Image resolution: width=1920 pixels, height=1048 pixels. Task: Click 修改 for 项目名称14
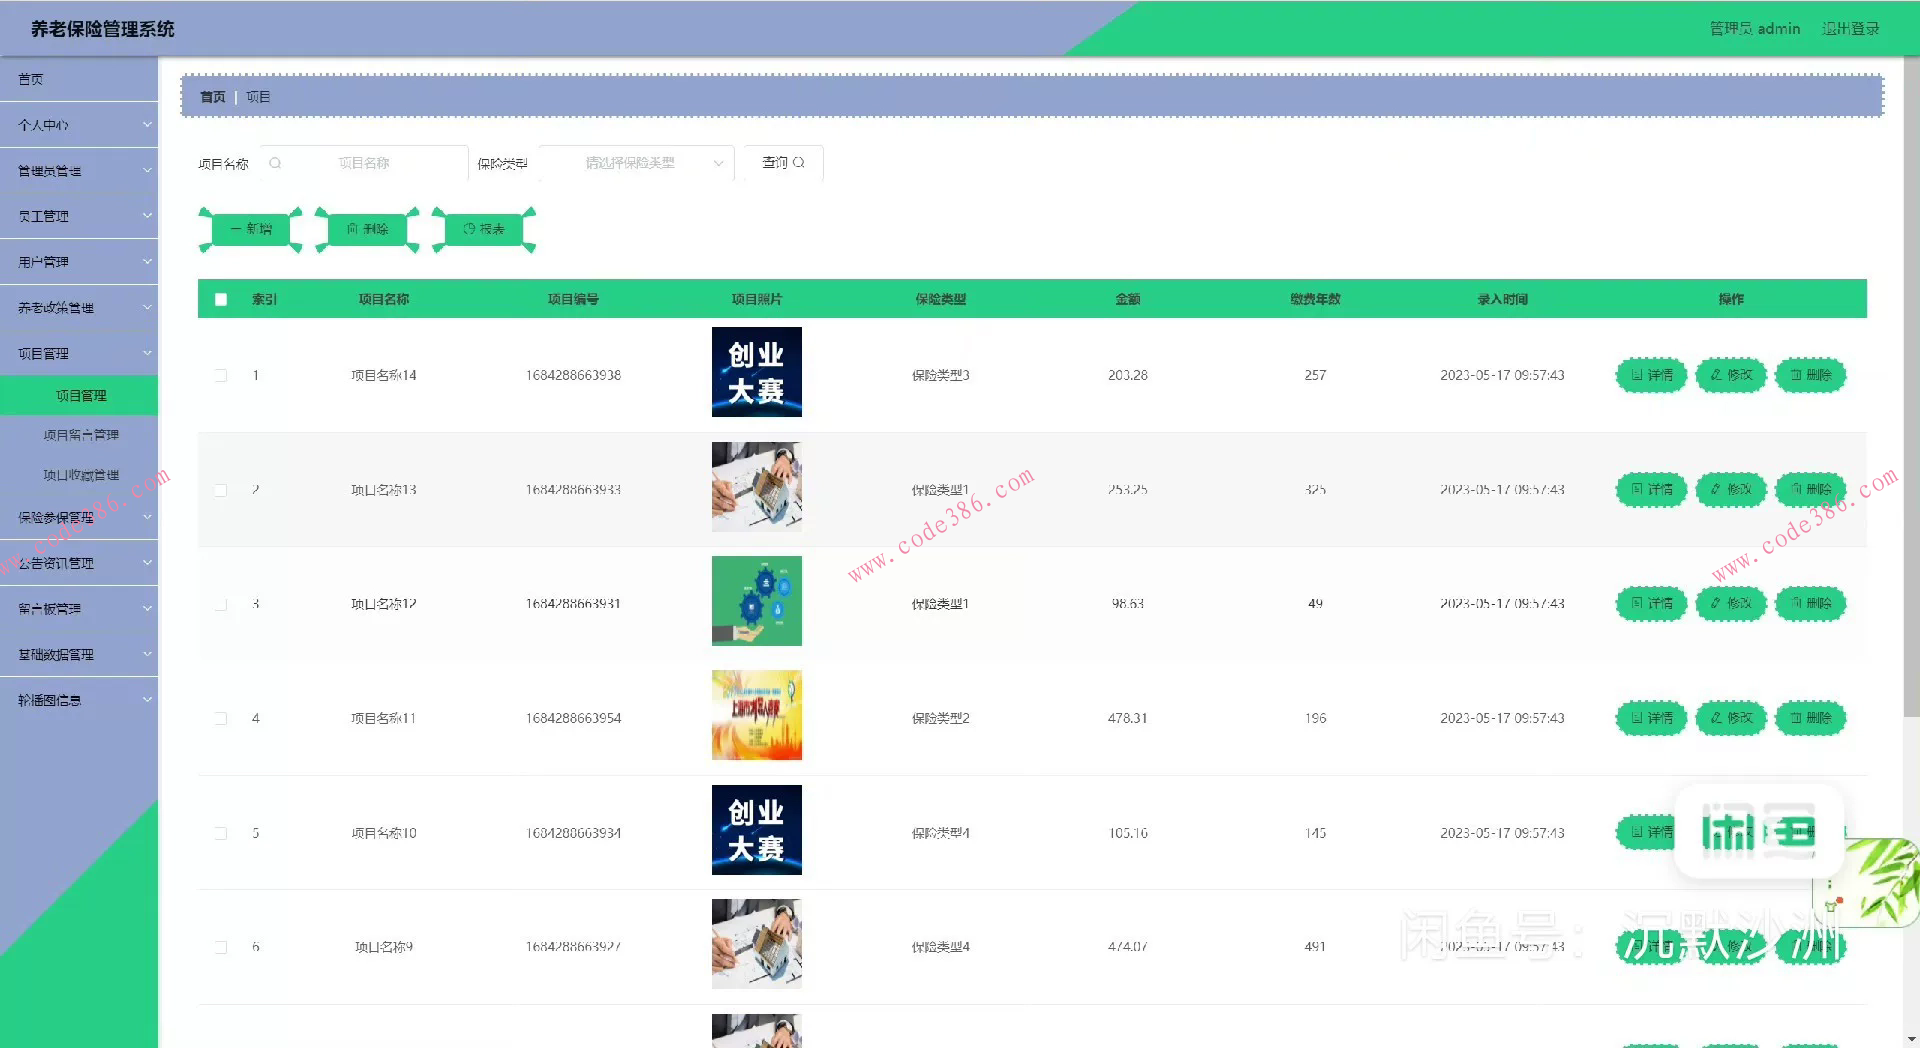coord(1731,375)
